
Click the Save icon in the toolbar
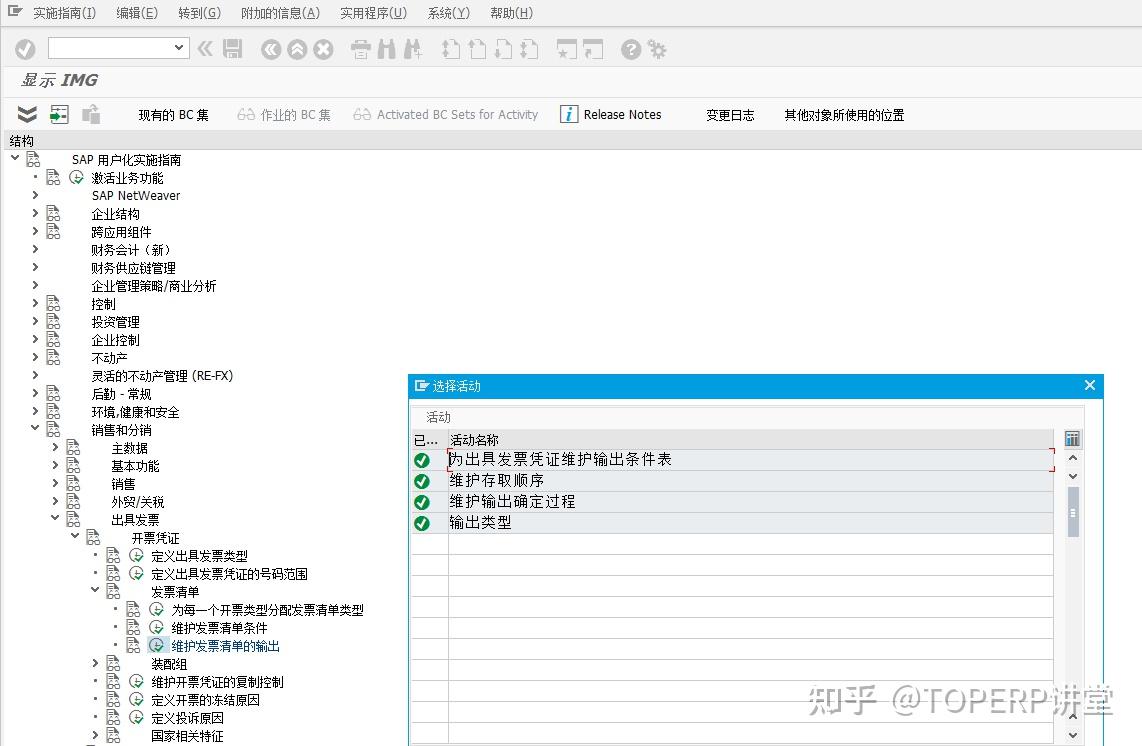(x=233, y=48)
